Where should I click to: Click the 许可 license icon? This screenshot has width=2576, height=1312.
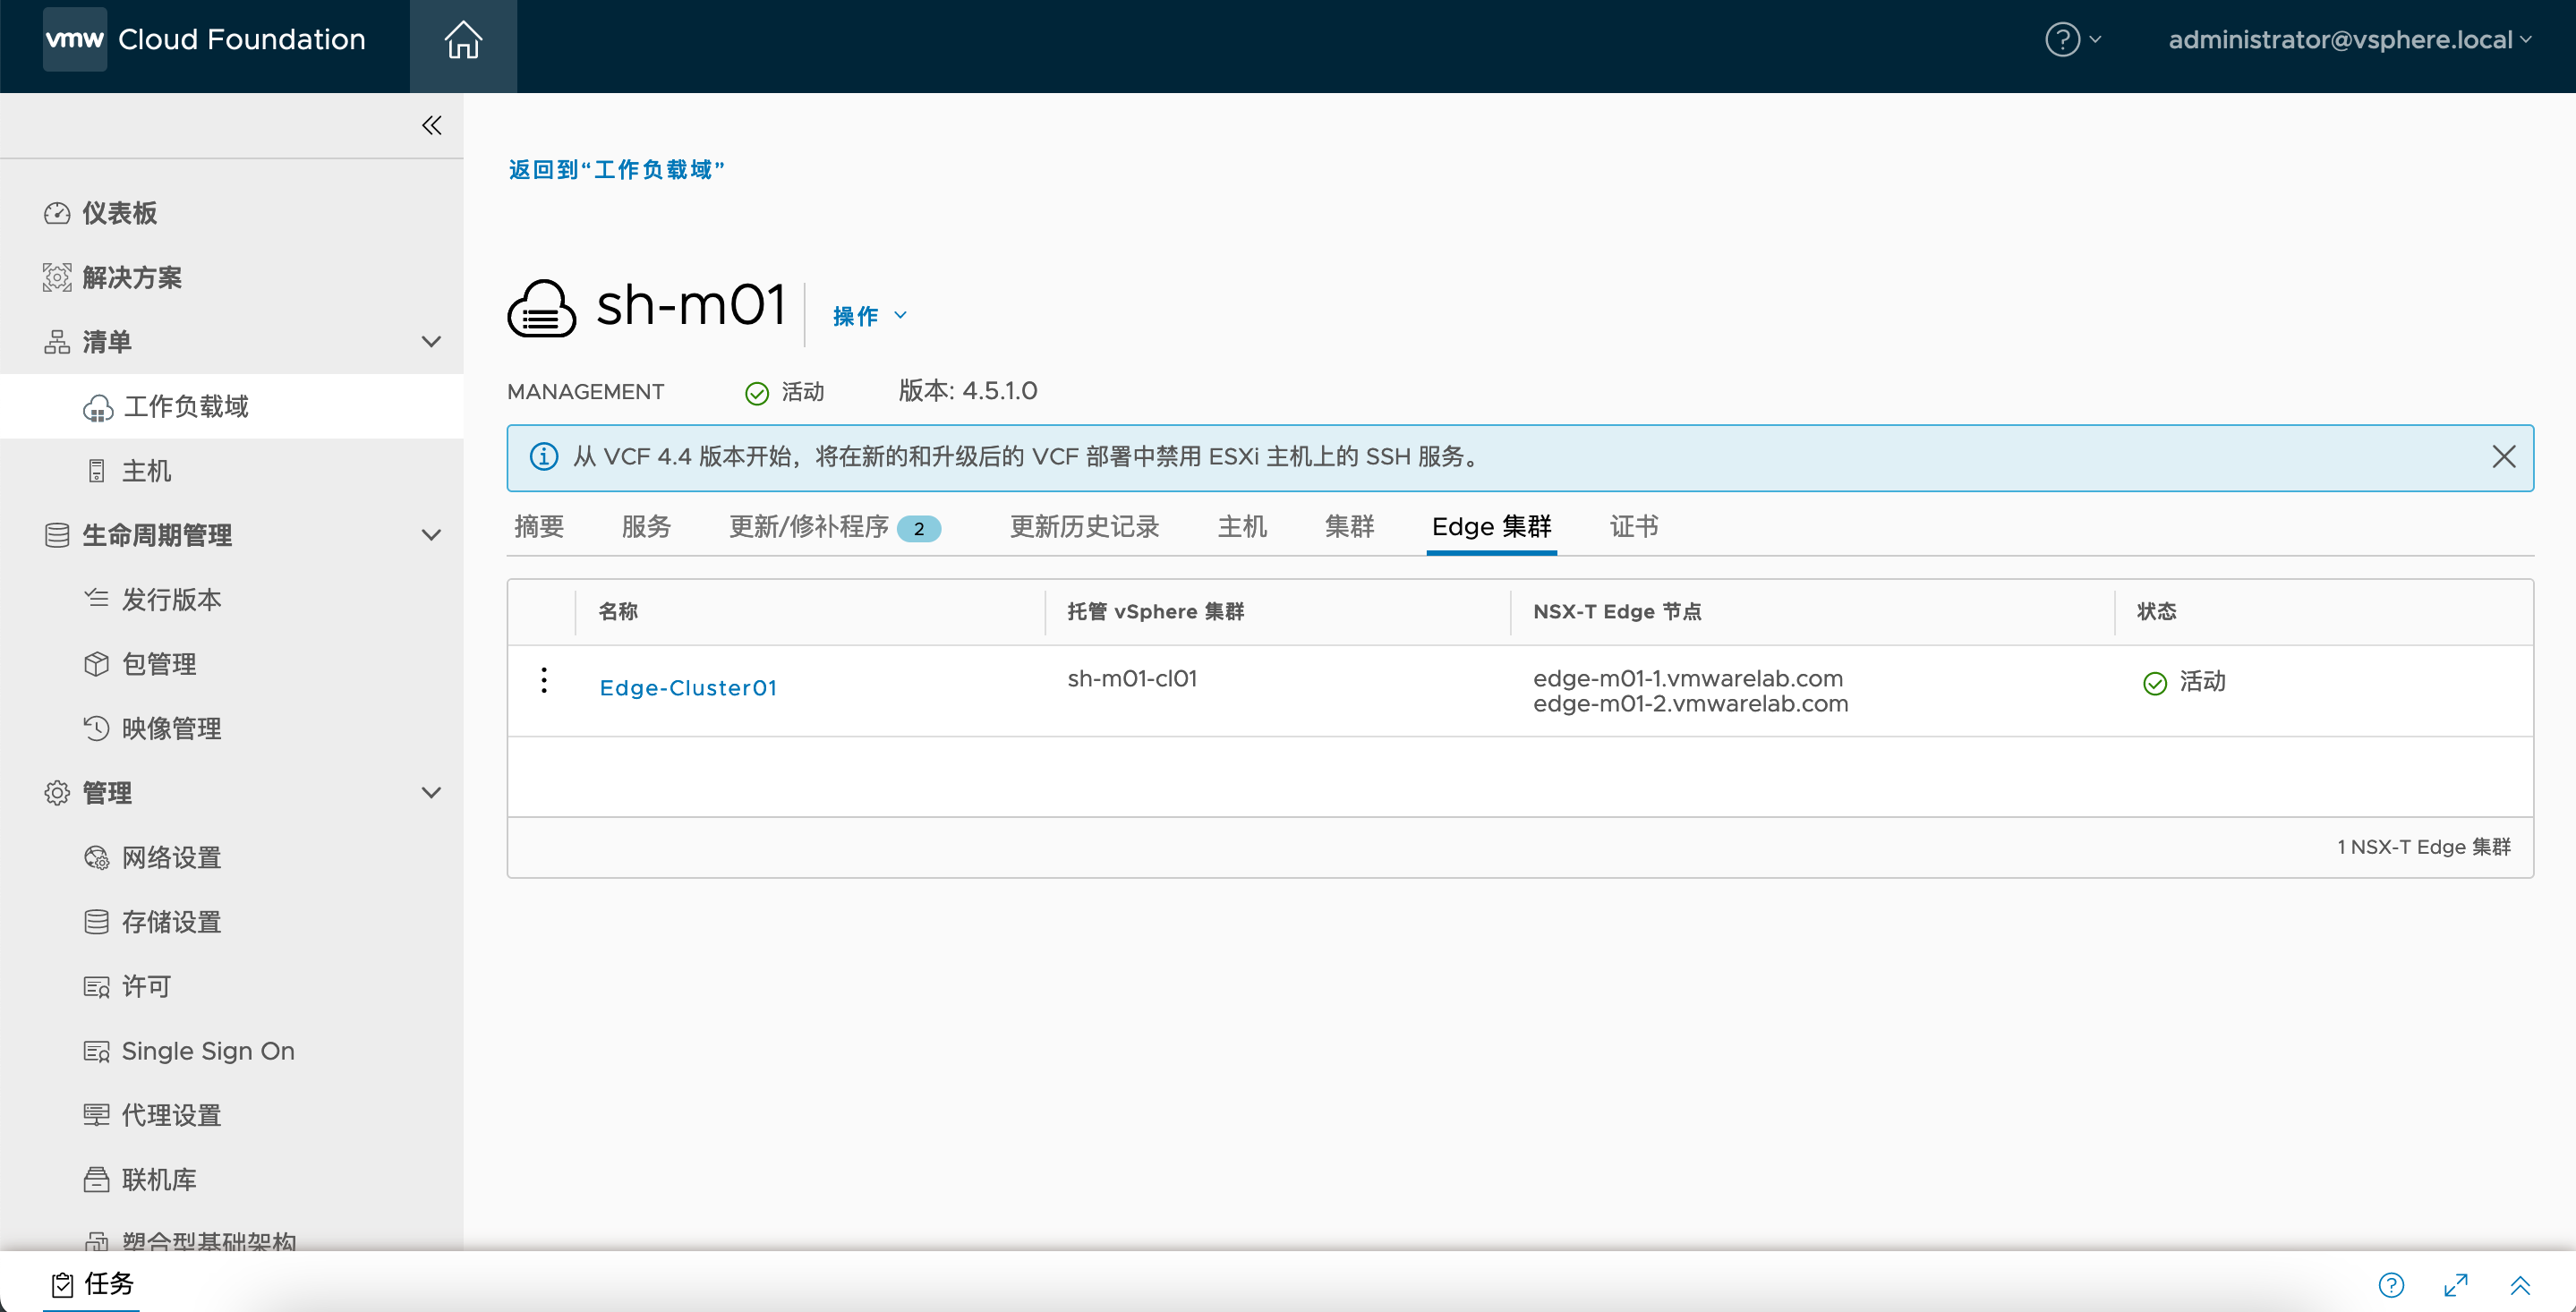click(97, 987)
